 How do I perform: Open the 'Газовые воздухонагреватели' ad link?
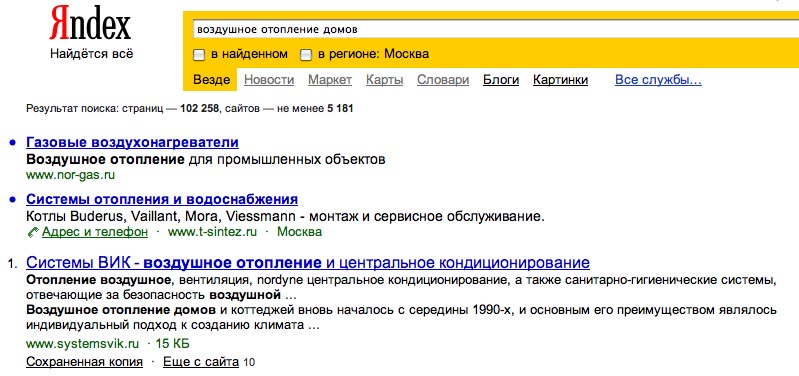tap(132, 142)
